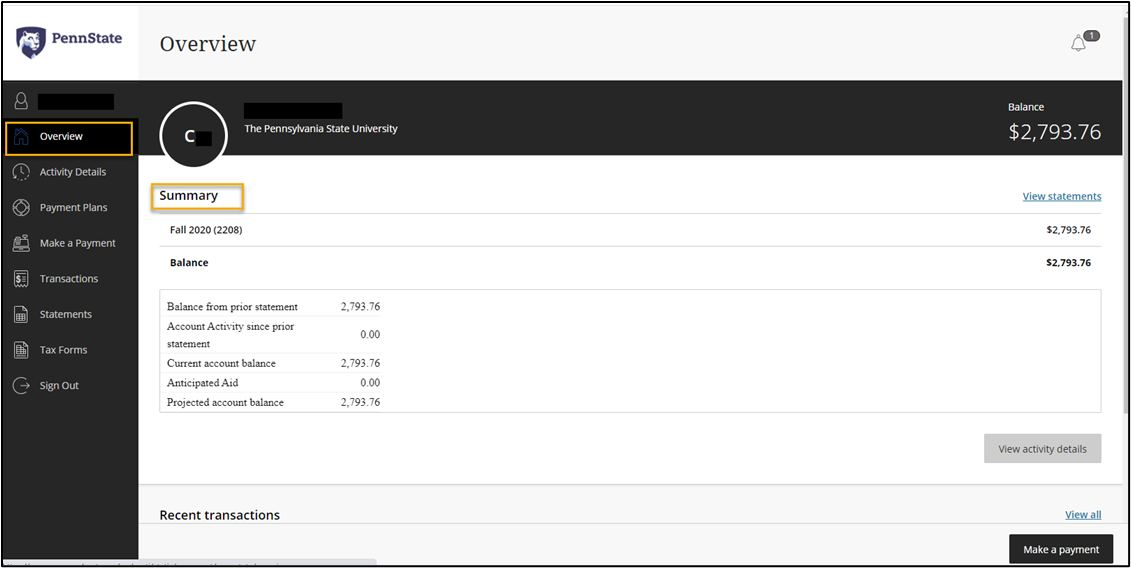Click the Sign Out arrow icon
Viewport: 1131px width, 568px height.
[21, 386]
